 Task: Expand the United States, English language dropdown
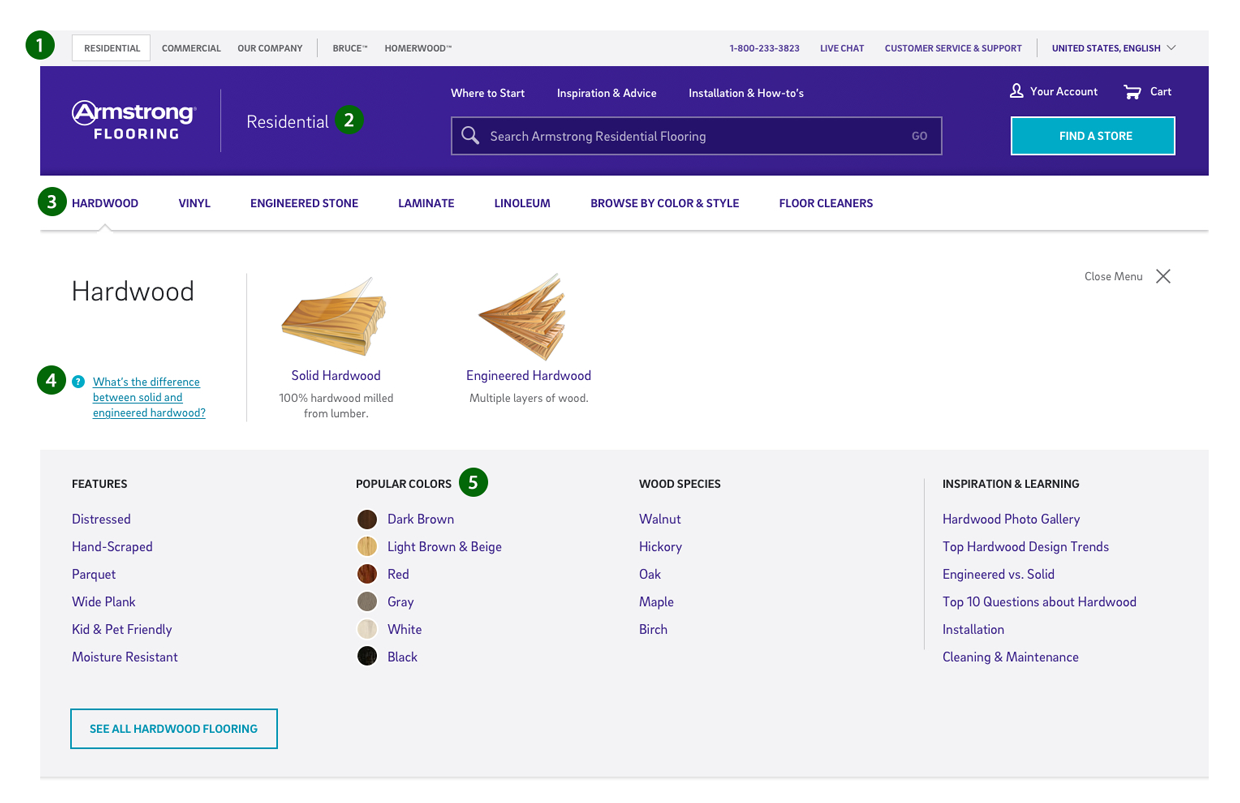pos(1113,48)
